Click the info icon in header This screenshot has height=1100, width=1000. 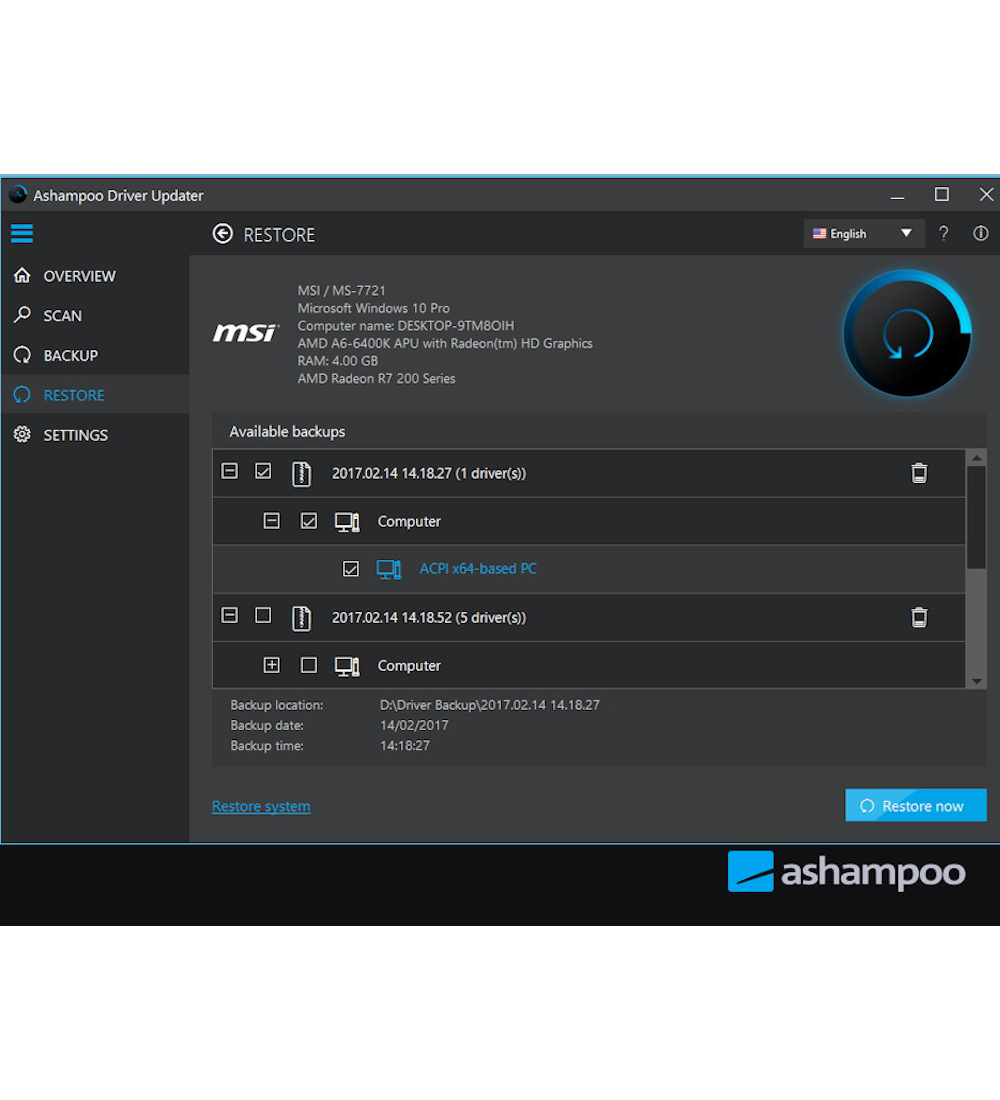pyautogui.click(x=980, y=234)
